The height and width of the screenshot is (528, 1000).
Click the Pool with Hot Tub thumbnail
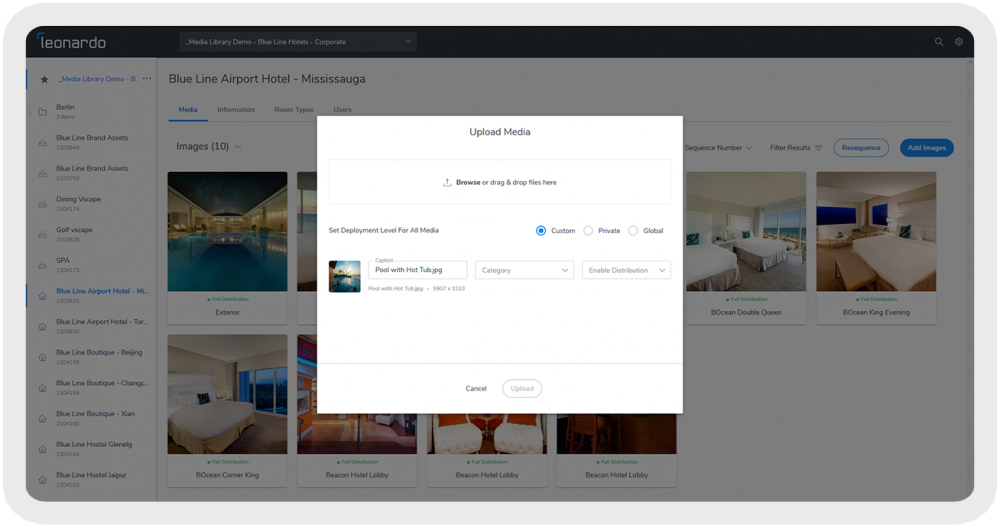[344, 276]
